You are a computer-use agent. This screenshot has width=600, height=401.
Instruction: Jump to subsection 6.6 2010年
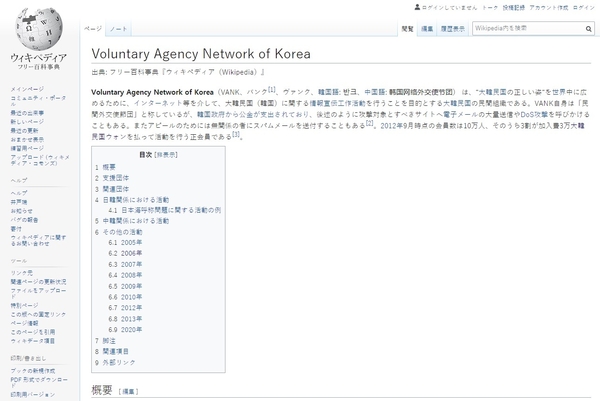tap(125, 297)
